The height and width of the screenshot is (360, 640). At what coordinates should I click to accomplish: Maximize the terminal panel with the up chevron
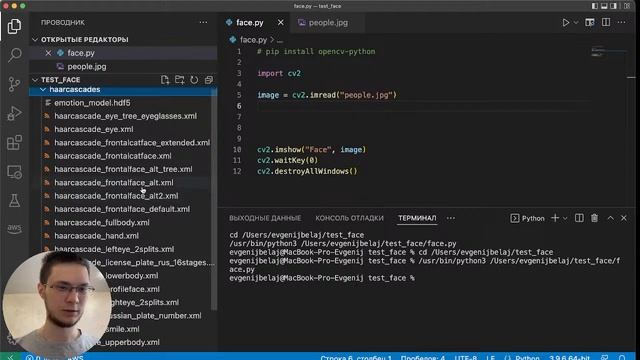pos(610,218)
